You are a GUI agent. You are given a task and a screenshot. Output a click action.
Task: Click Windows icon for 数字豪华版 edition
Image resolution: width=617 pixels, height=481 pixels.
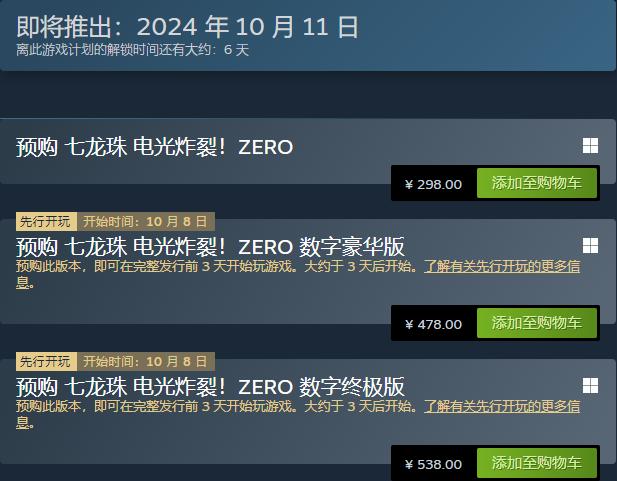590,246
